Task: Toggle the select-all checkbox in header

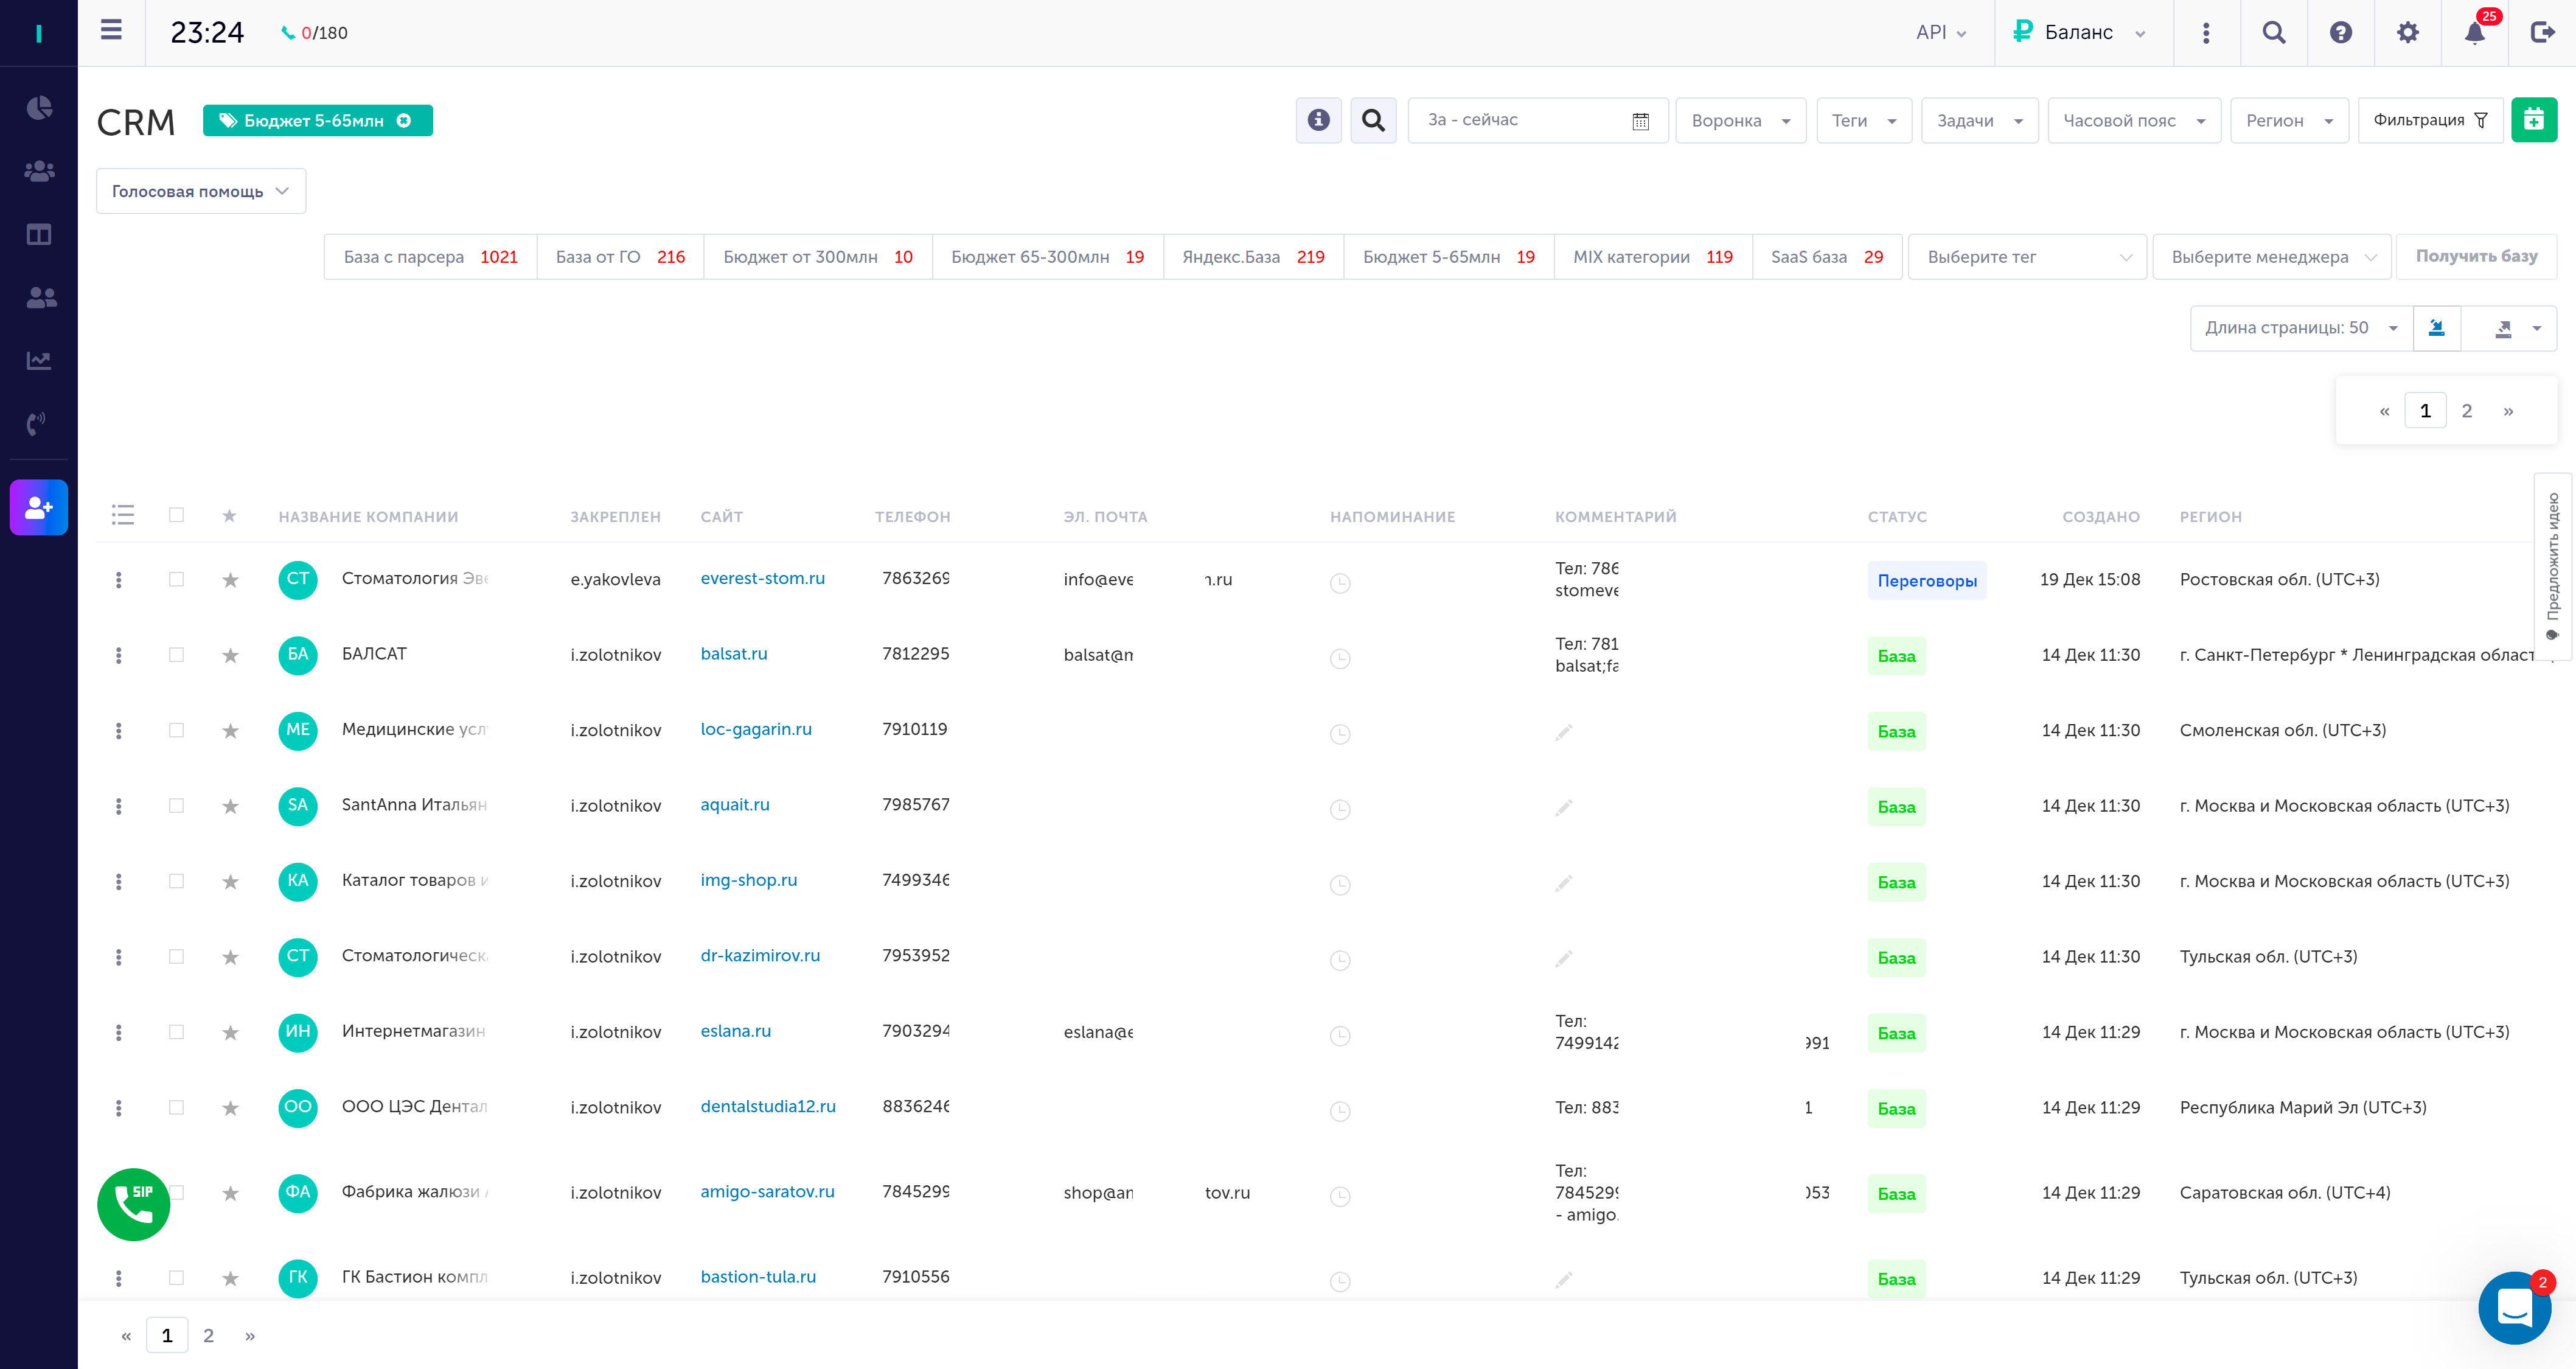Action: coord(176,515)
